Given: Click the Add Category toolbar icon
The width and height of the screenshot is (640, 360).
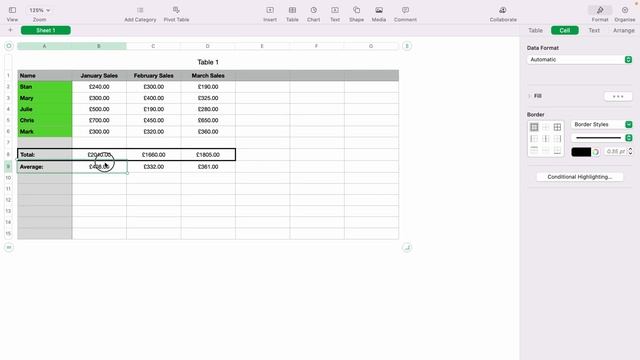Looking at the screenshot, I should click(140, 10).
